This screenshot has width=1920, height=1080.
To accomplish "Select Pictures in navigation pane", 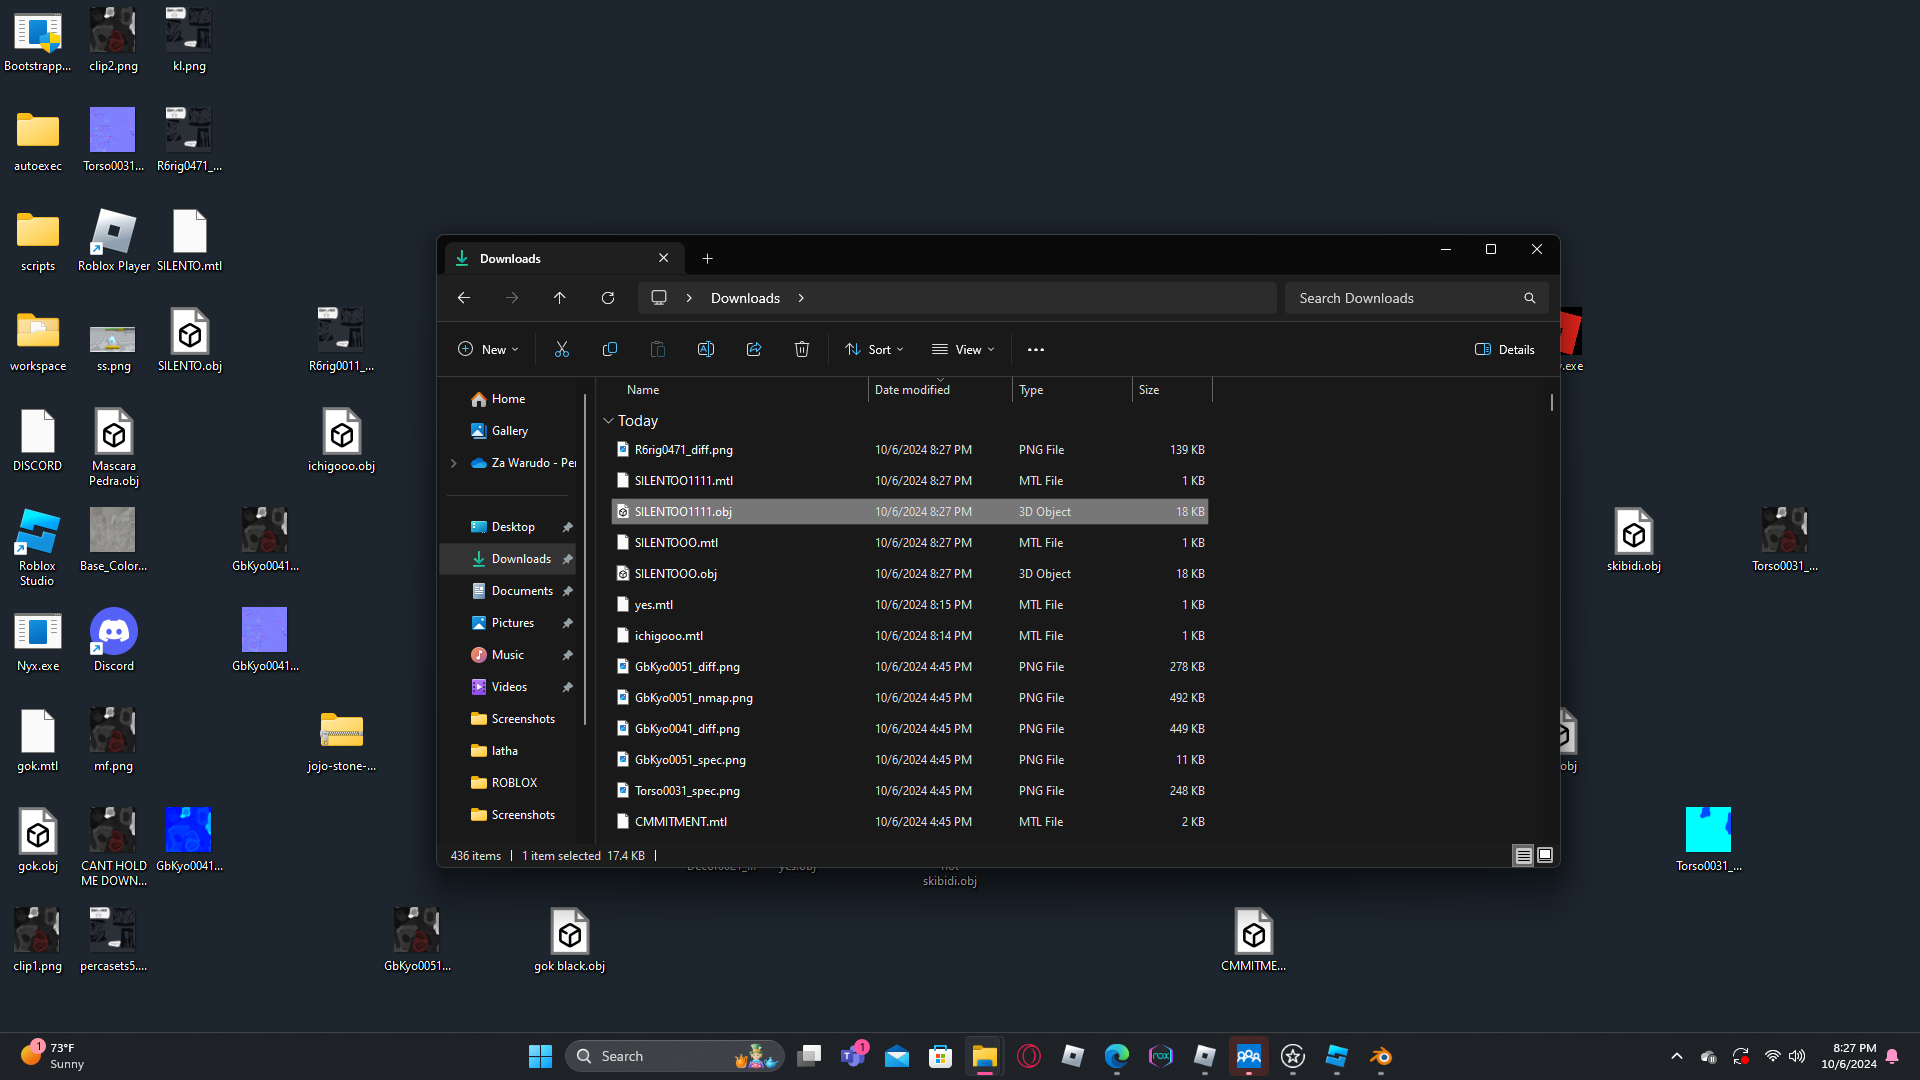I will point(512,623).
